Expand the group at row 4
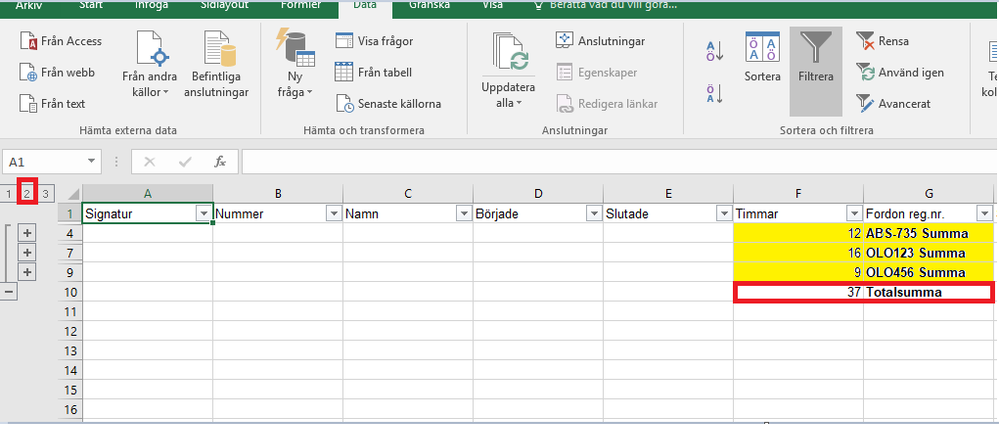Image resolution: width=999 pixels, height=424 pixels. pos(28,233)
